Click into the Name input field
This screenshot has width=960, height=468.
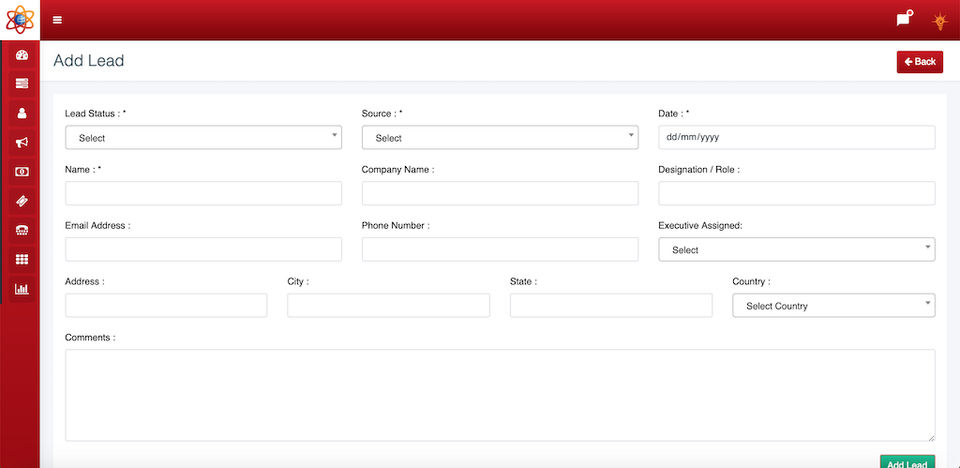point(203,194)
